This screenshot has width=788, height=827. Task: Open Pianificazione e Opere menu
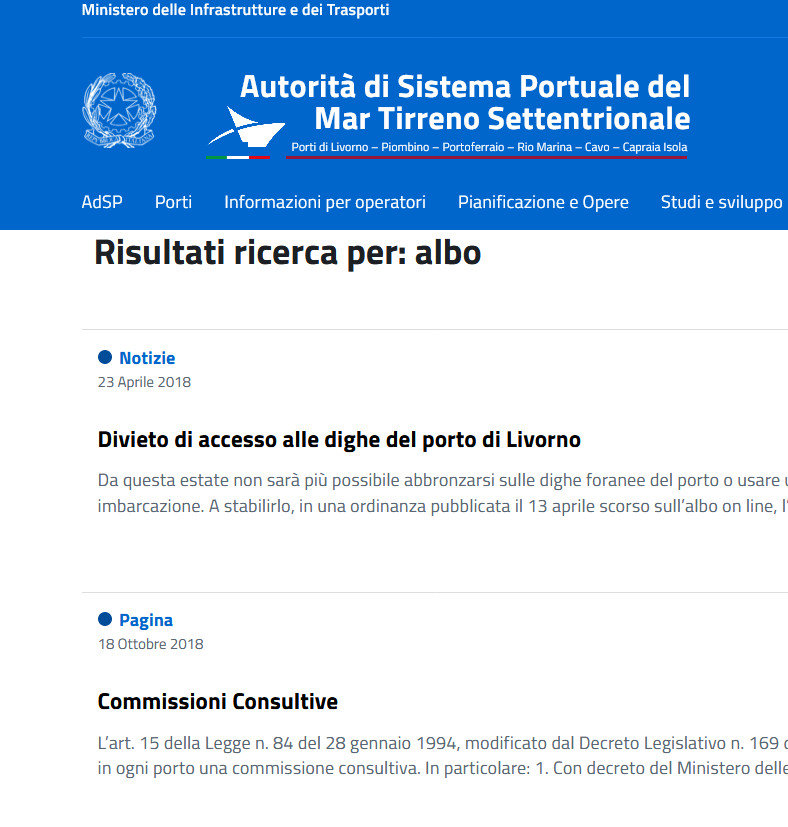(x=543, y=202)
